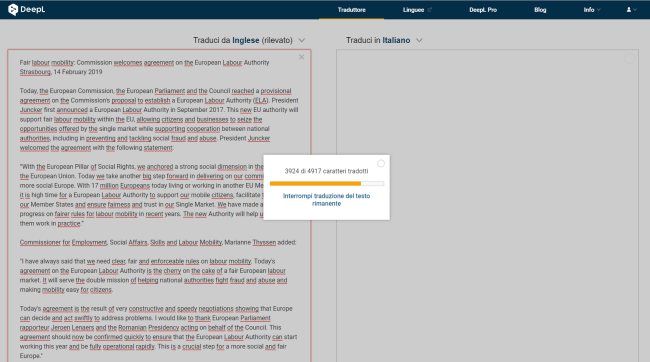The width and height of the screenshot is (650, 362).
Task: Click the empty Italian translation output area
Action: tap(487, 207)
